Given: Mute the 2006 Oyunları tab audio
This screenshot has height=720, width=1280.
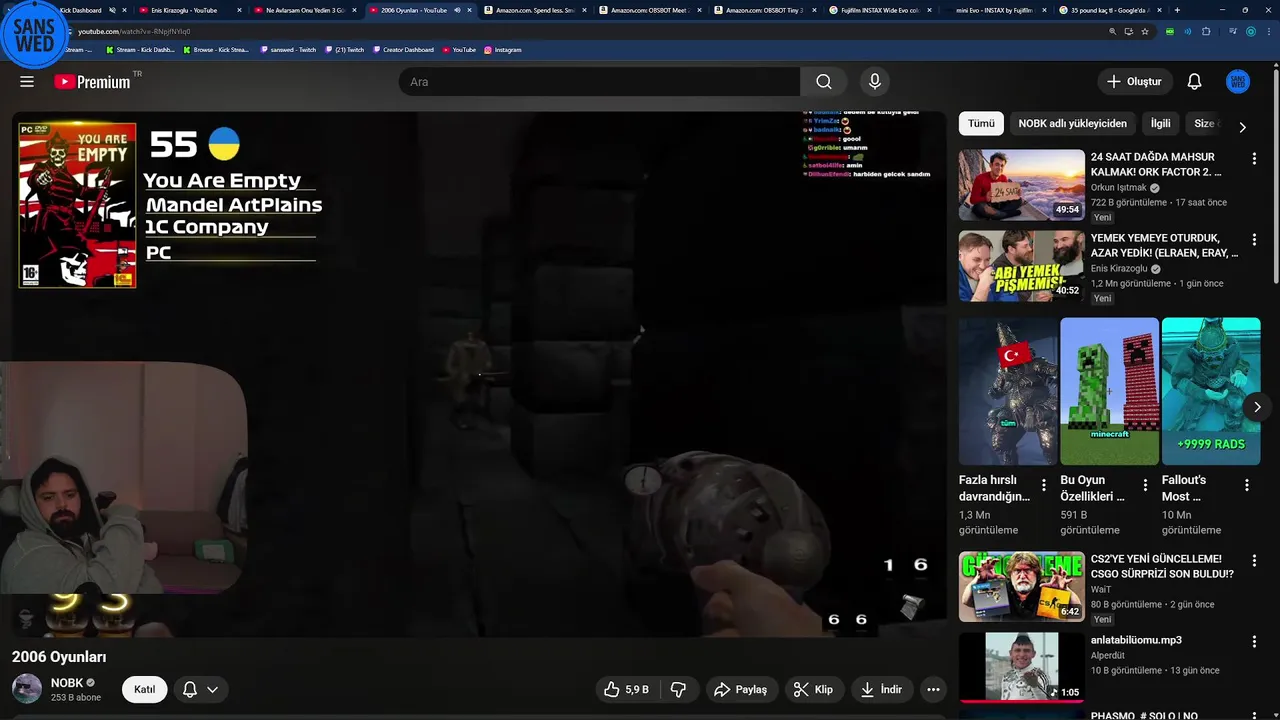Looking at the screenshot, I should [457, 10].
